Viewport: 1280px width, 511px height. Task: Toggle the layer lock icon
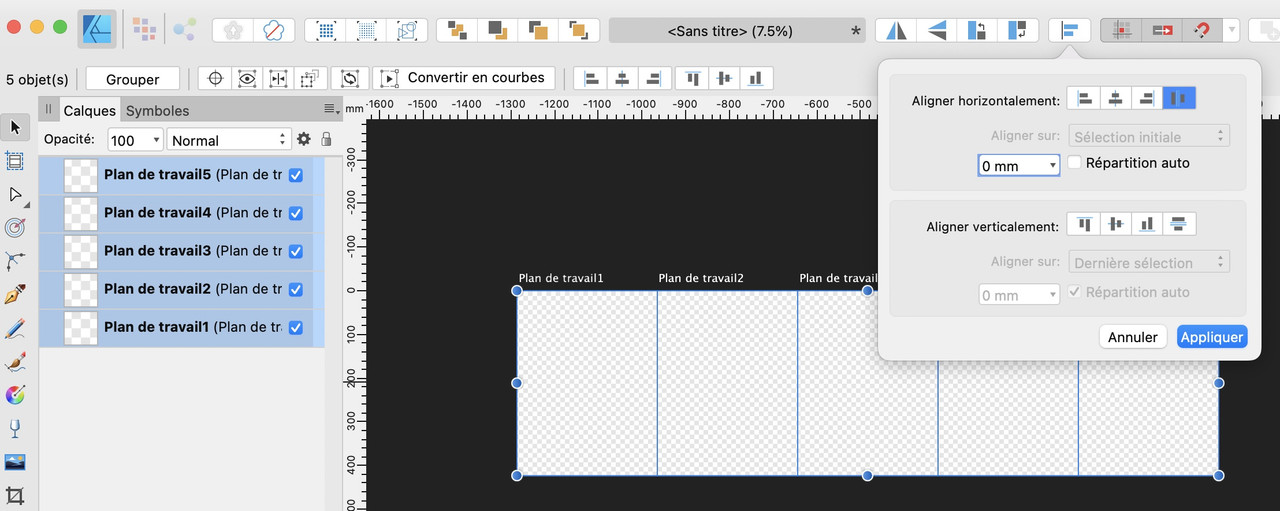[326, 140]
